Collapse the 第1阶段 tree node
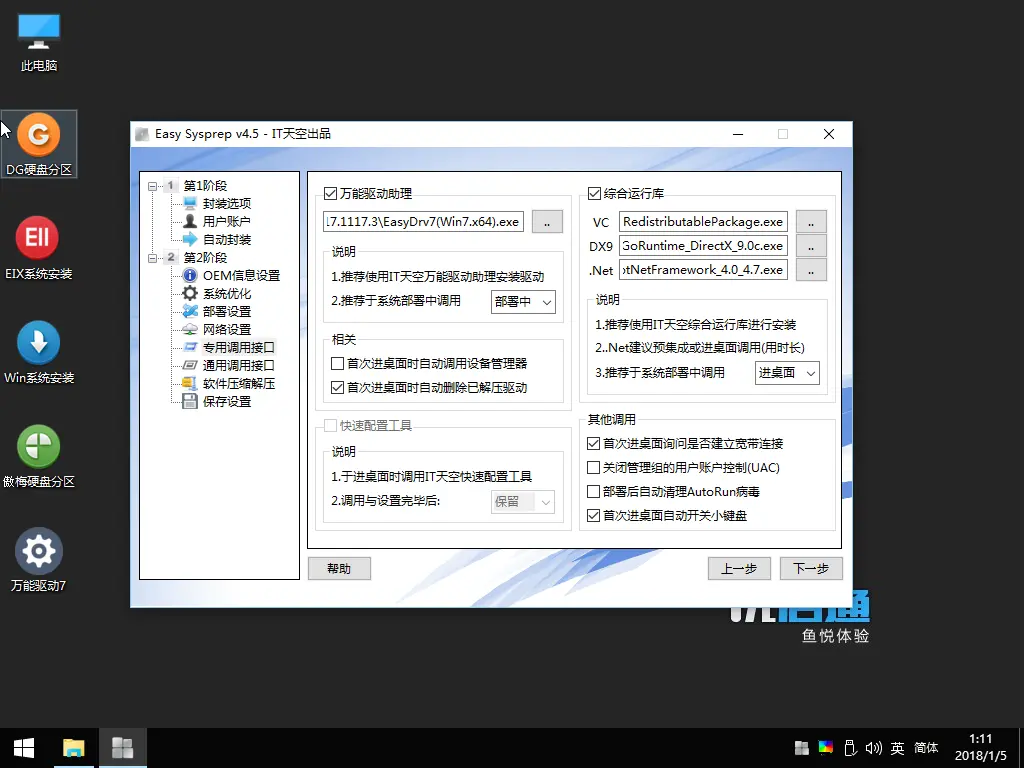This screenshot has height=768, width=1024. point(152,186)
